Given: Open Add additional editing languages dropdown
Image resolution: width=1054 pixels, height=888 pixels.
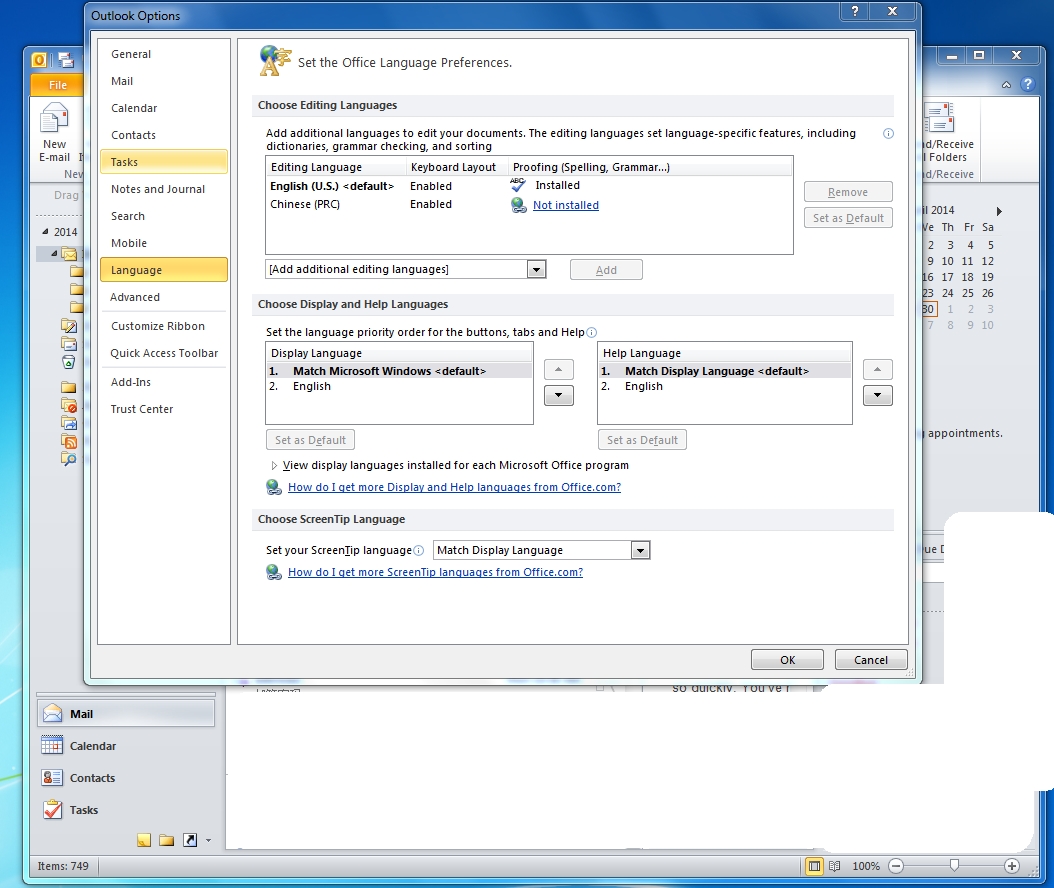Looking at the screenshot, I should (x=536, y=270).
